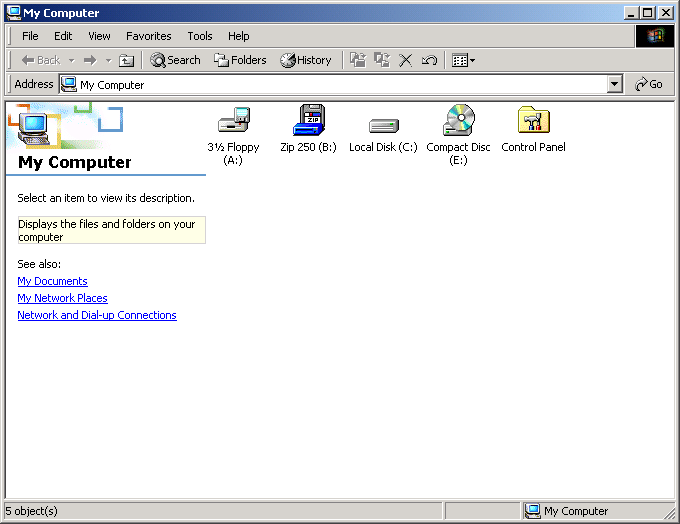Click the large computer graphic in left pane

tap(34, 128)
